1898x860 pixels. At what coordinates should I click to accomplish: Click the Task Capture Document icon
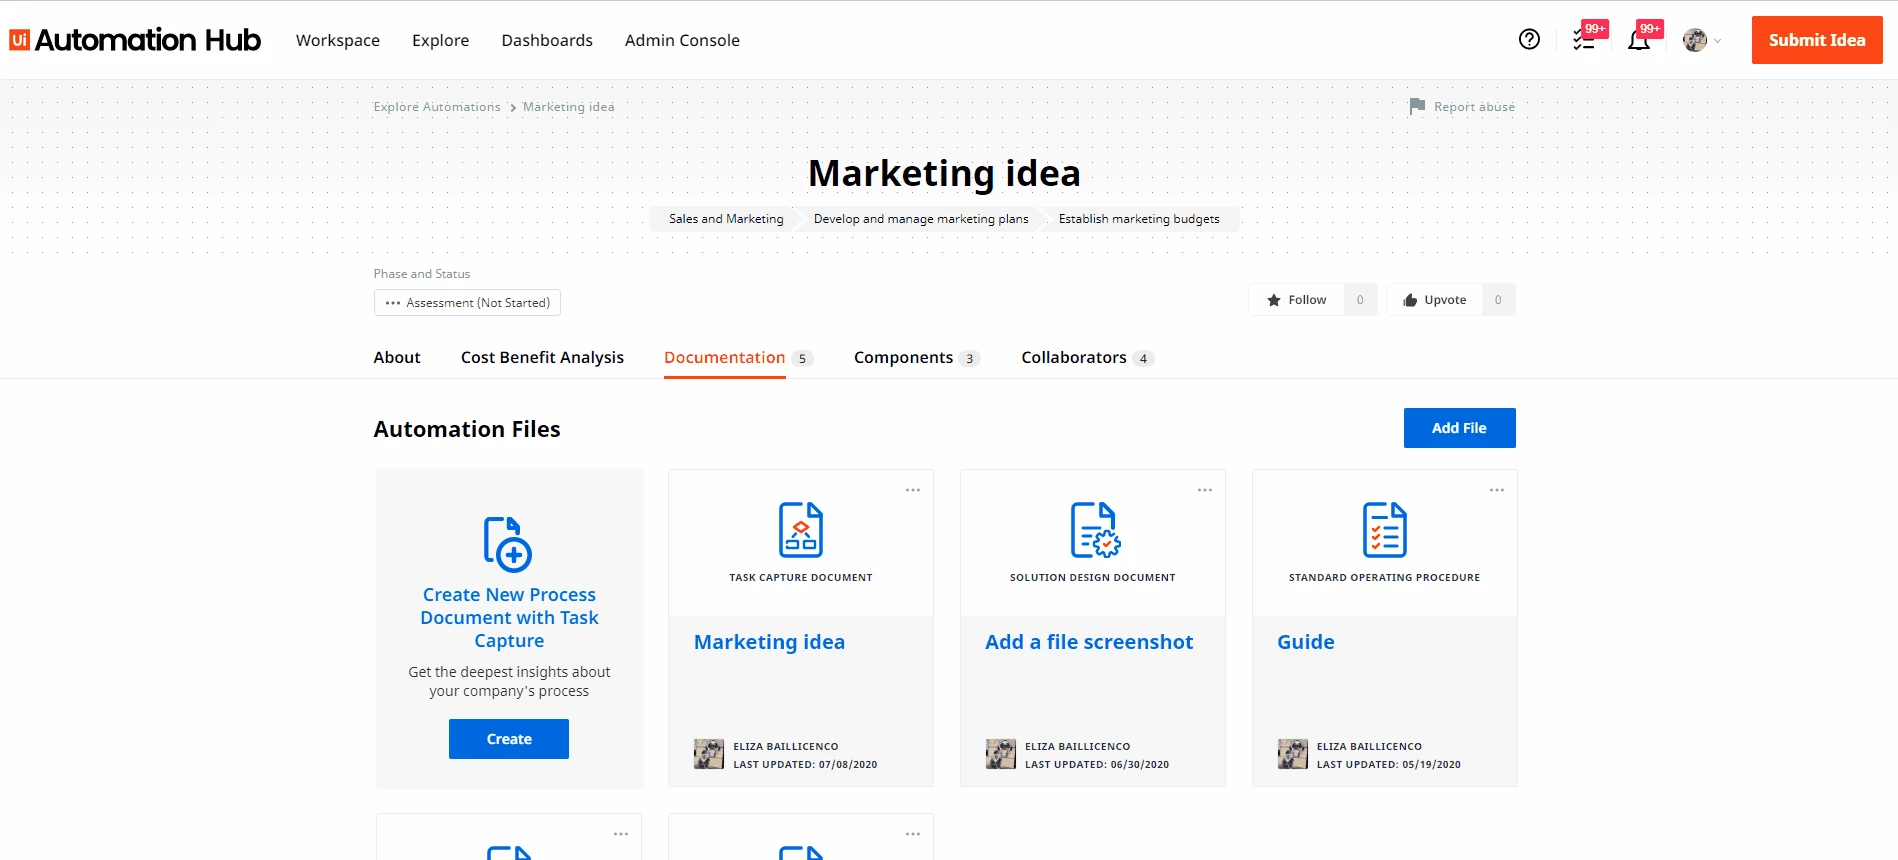point(801,529)
